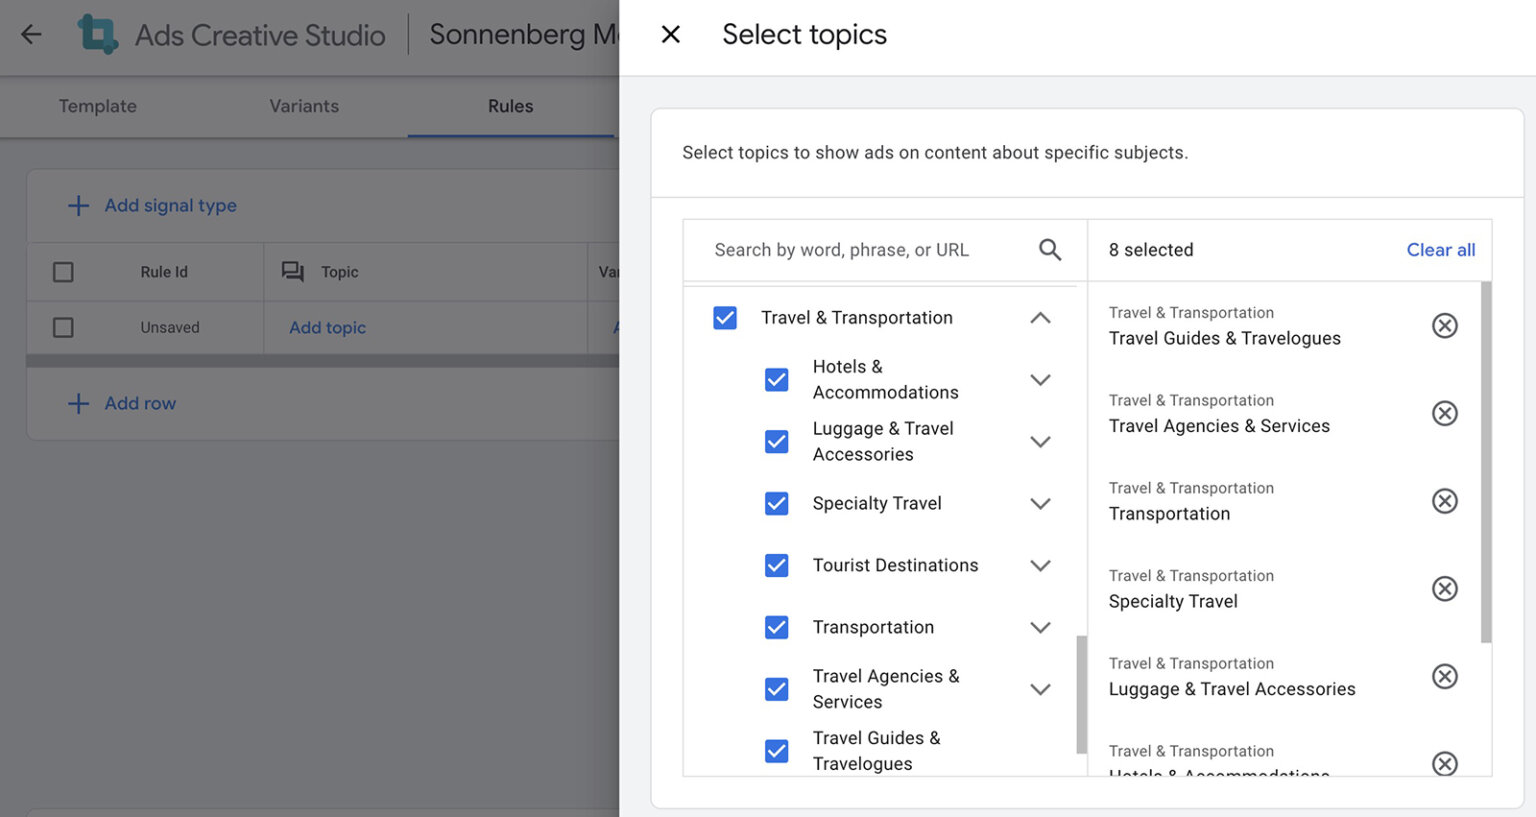
Task: Switch to the Template tab
Action: pos(97,106)
